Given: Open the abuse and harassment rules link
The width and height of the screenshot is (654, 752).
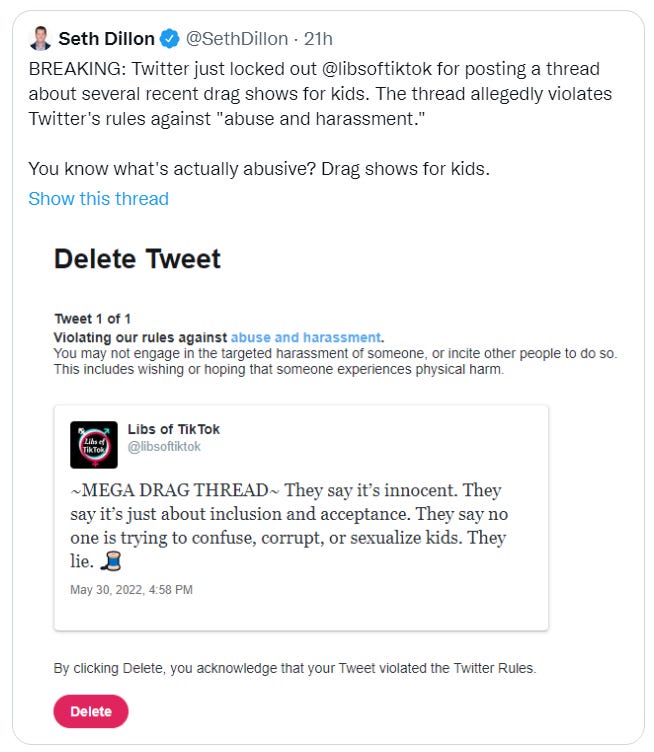Looking at the screenshot, I should [306, 337].
